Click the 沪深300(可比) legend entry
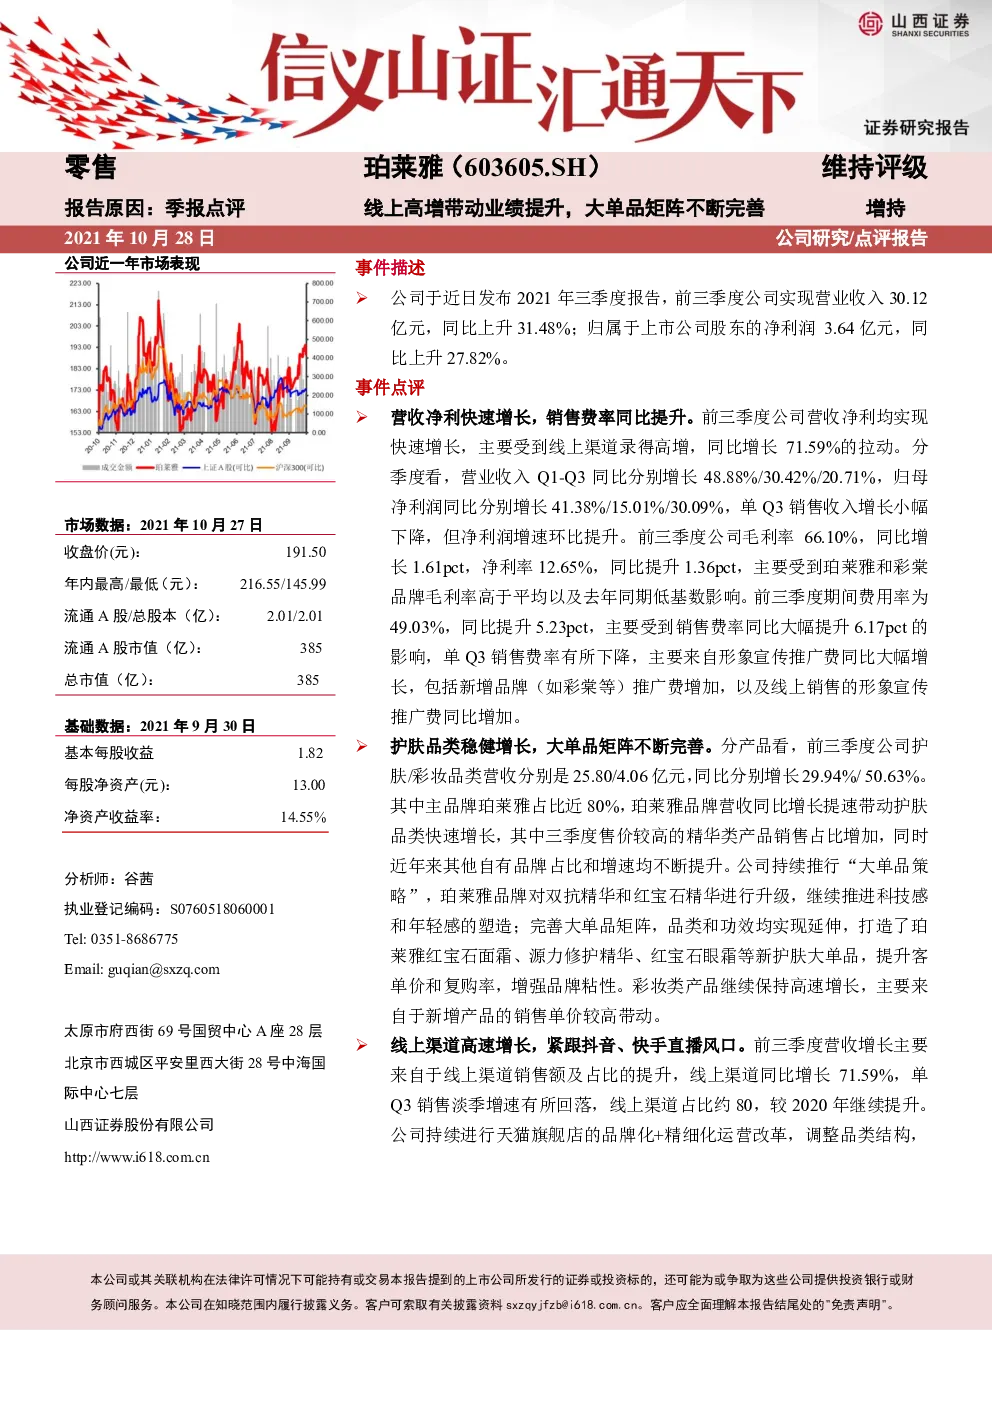Viewport: 992px width, 1403px height. click(291, 467)
